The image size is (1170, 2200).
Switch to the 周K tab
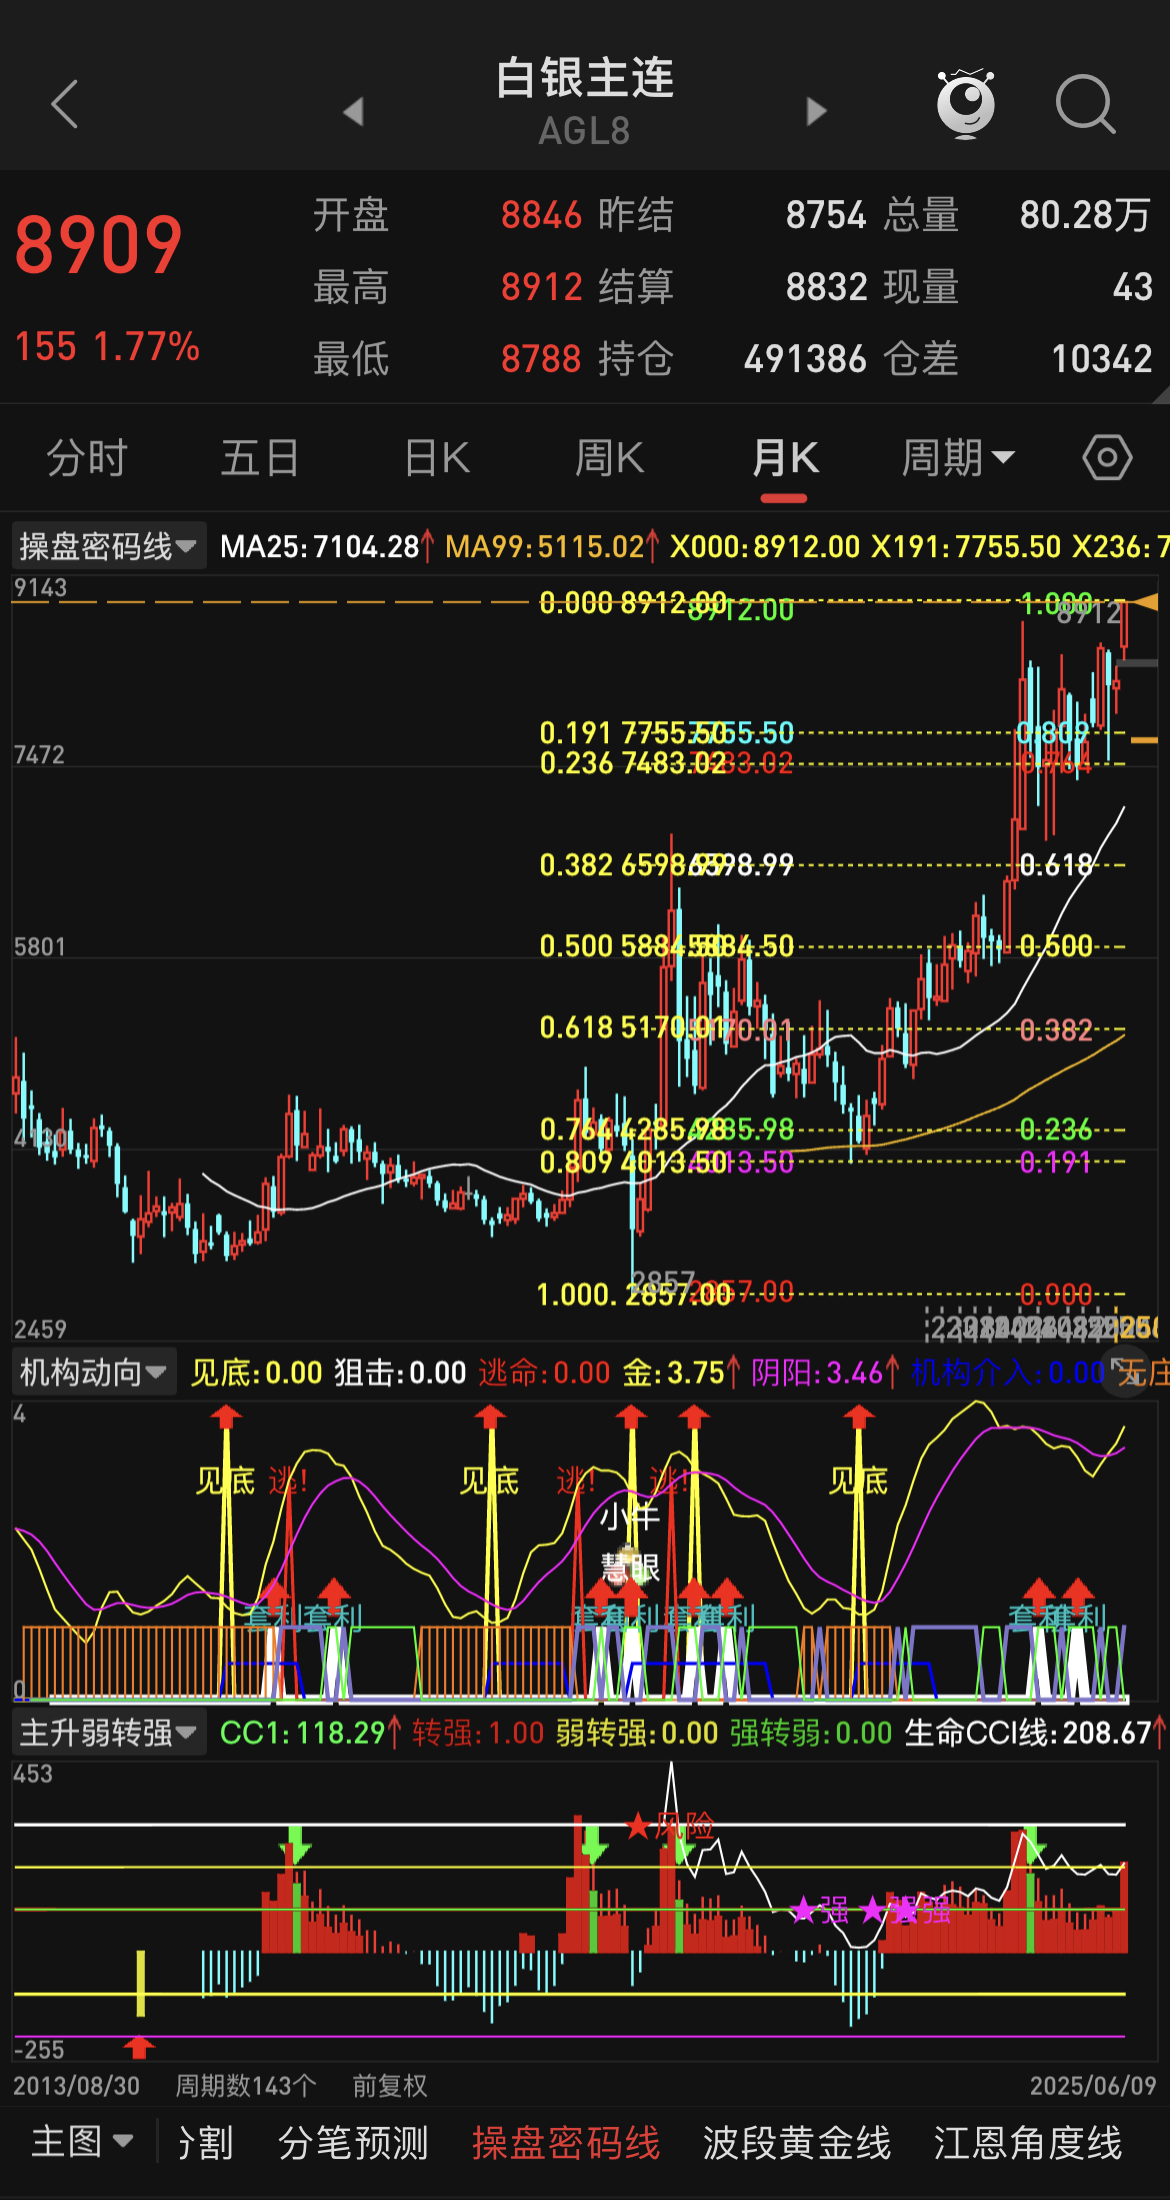point(609,459)
